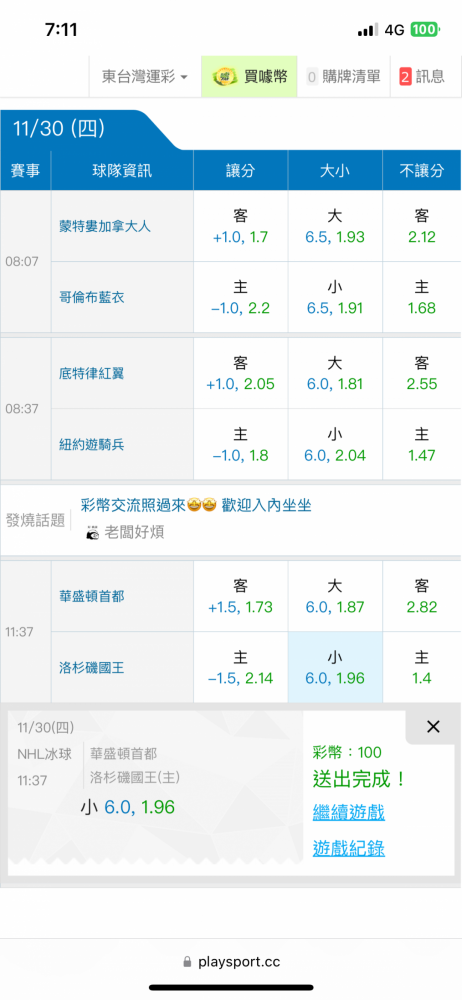Tap the battery indicator in status bar

pos(425,30)
